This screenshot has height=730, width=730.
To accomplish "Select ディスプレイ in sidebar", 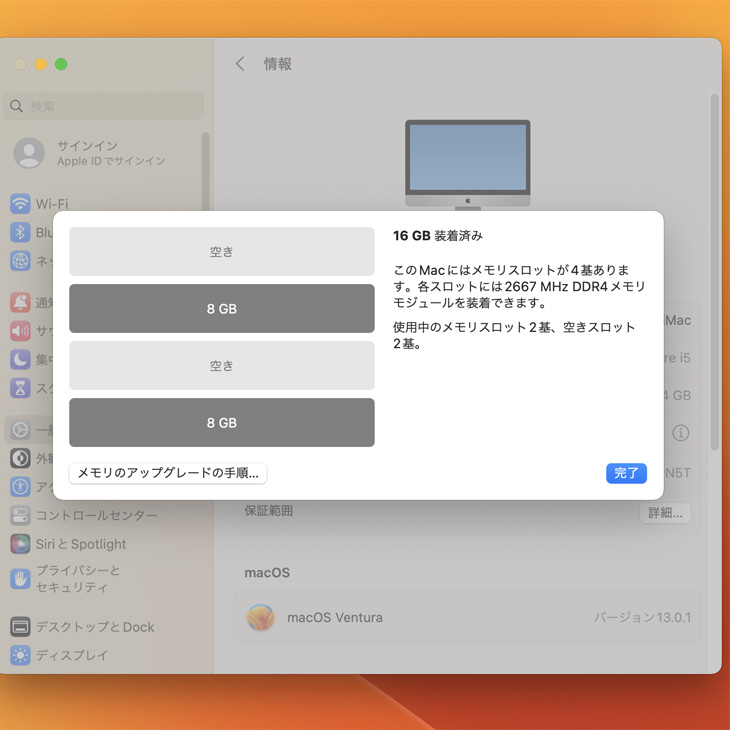I will click(x=72, y=655).
